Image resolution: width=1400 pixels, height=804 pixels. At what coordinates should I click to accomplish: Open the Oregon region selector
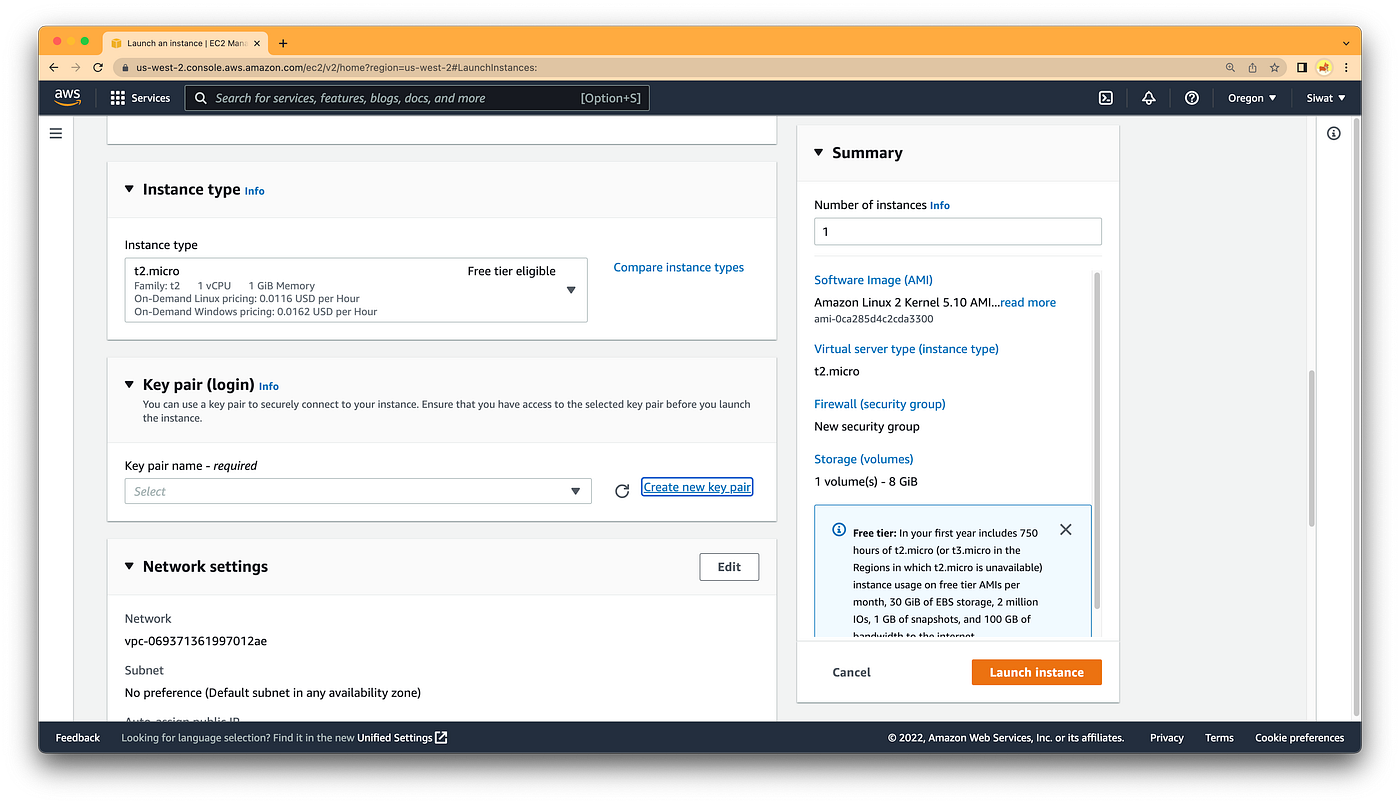(1252, 98)
